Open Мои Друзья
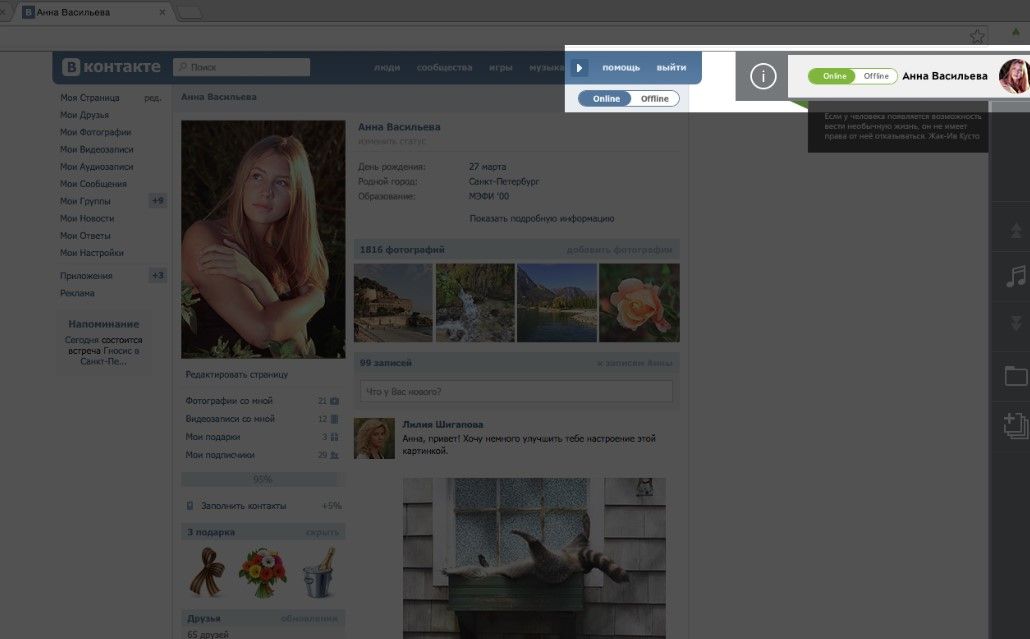 tap(85, 115)
